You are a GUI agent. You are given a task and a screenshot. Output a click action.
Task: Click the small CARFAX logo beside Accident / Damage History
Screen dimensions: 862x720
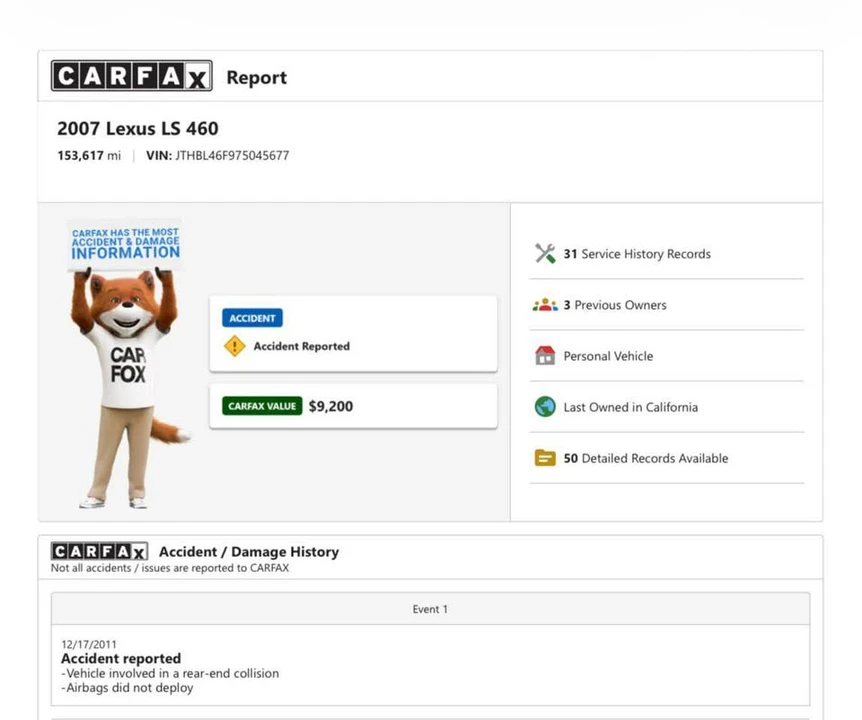click(x=100, y=551)
